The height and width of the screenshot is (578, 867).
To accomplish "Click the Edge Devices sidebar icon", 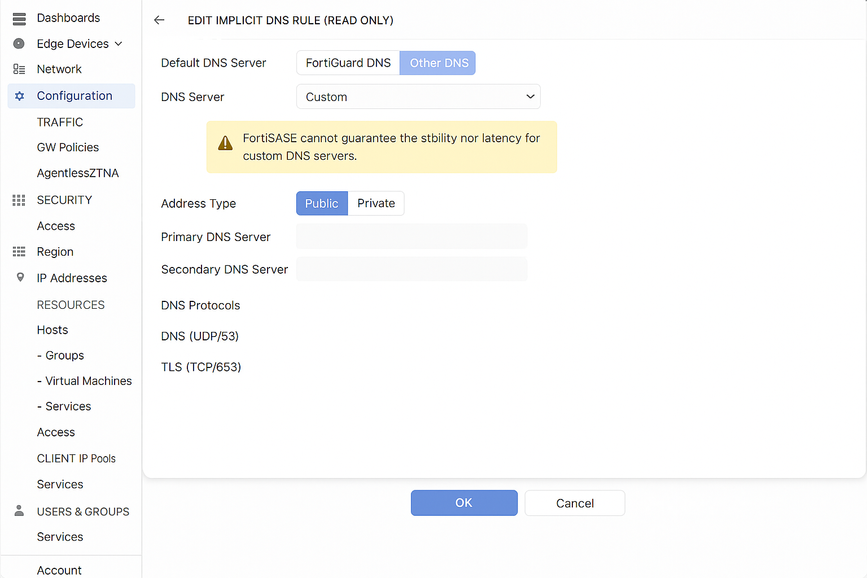I will coord(19,44).
